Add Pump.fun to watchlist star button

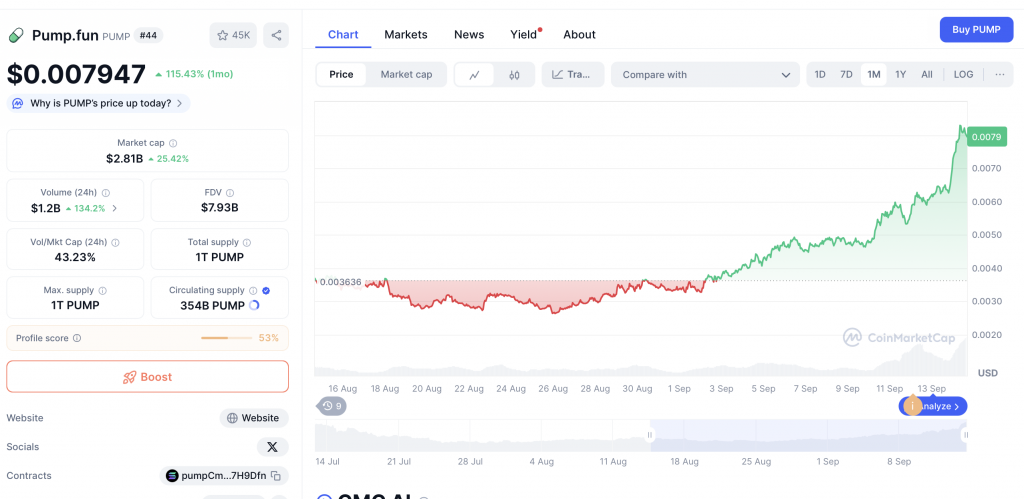(x=233, y=35)
